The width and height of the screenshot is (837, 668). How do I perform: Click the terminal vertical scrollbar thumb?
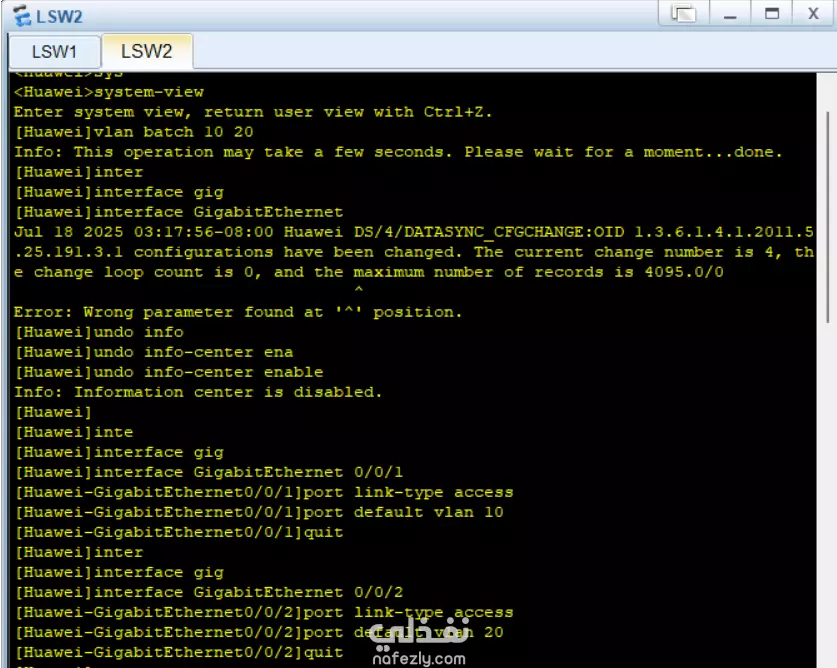tap(828, 216)
